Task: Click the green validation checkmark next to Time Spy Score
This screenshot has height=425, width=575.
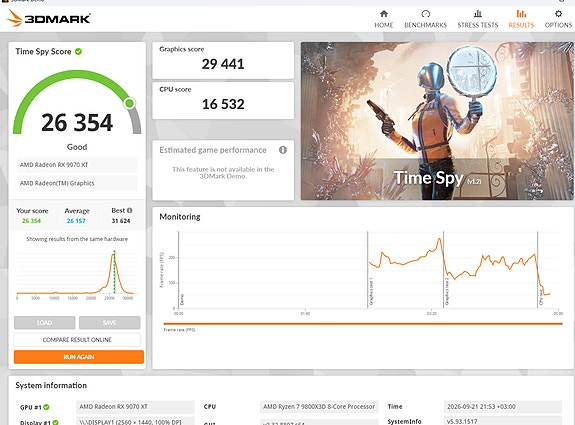Action: (x=78, y=52)
